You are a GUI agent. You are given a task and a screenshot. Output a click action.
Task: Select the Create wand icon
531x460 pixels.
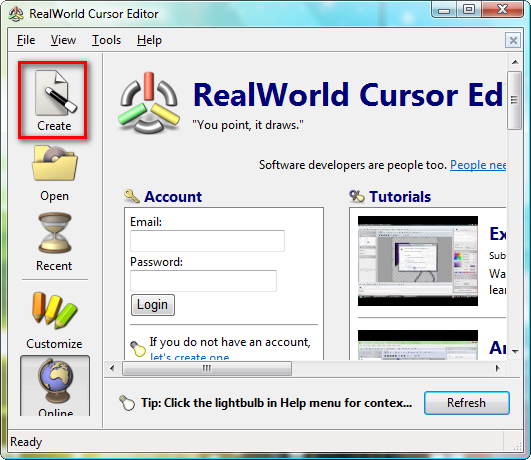click(56, 92)
